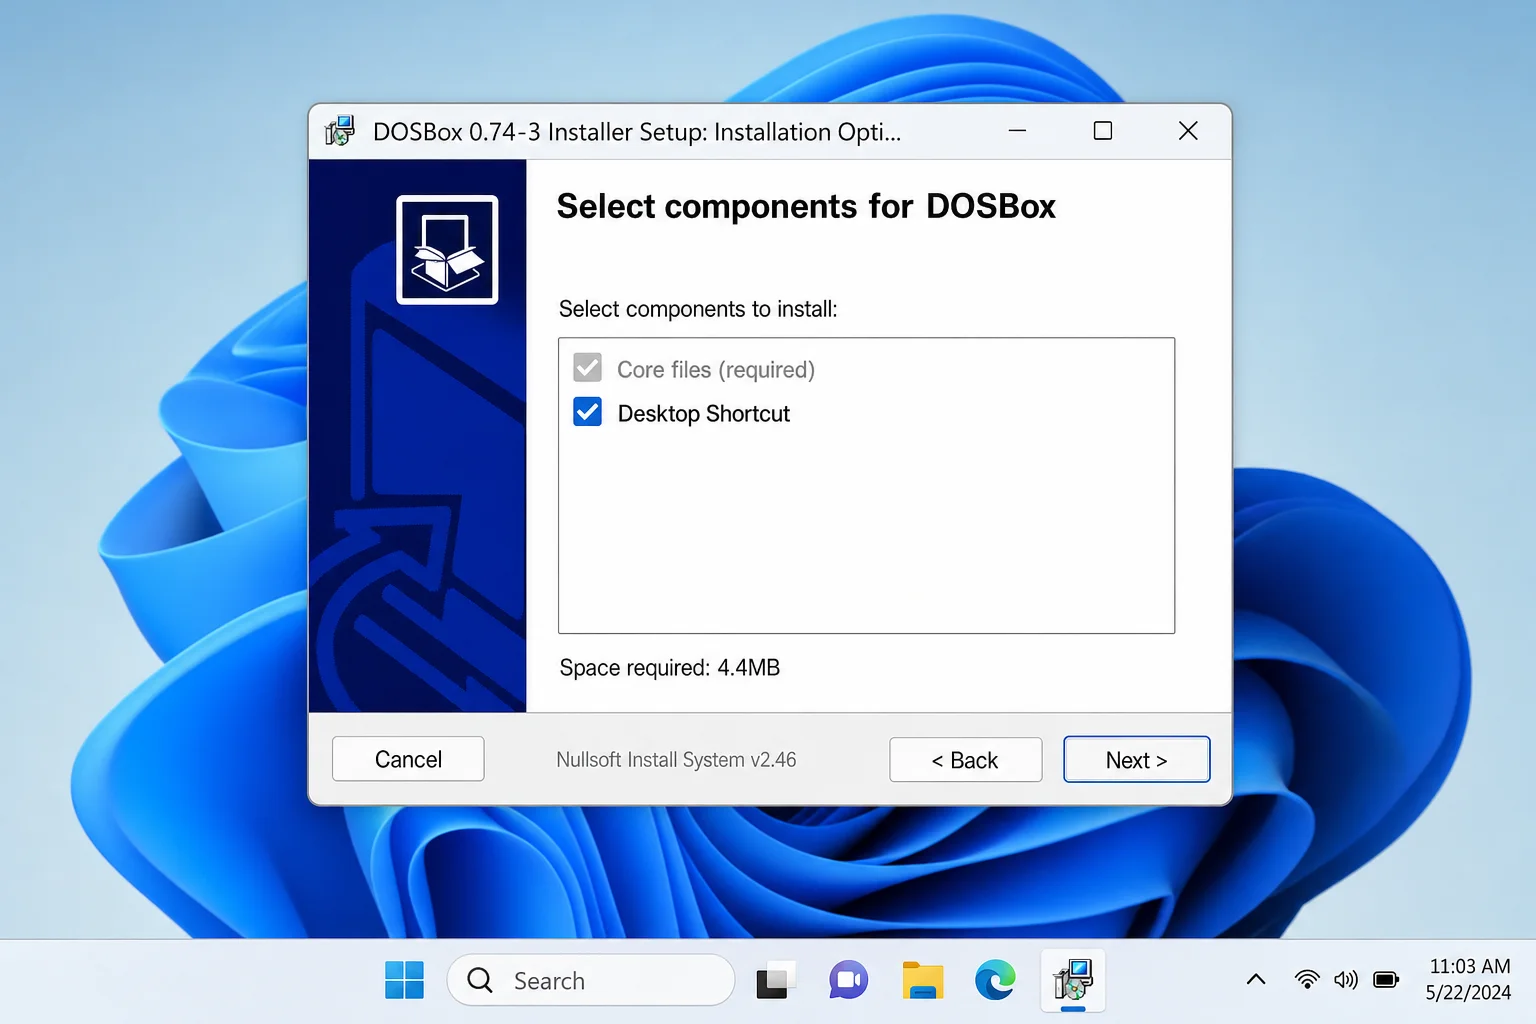Viewport: 1536px width, 1024px height.
Task: Click the DOSBox installer title bar icon
Action: tap(340, 131)
